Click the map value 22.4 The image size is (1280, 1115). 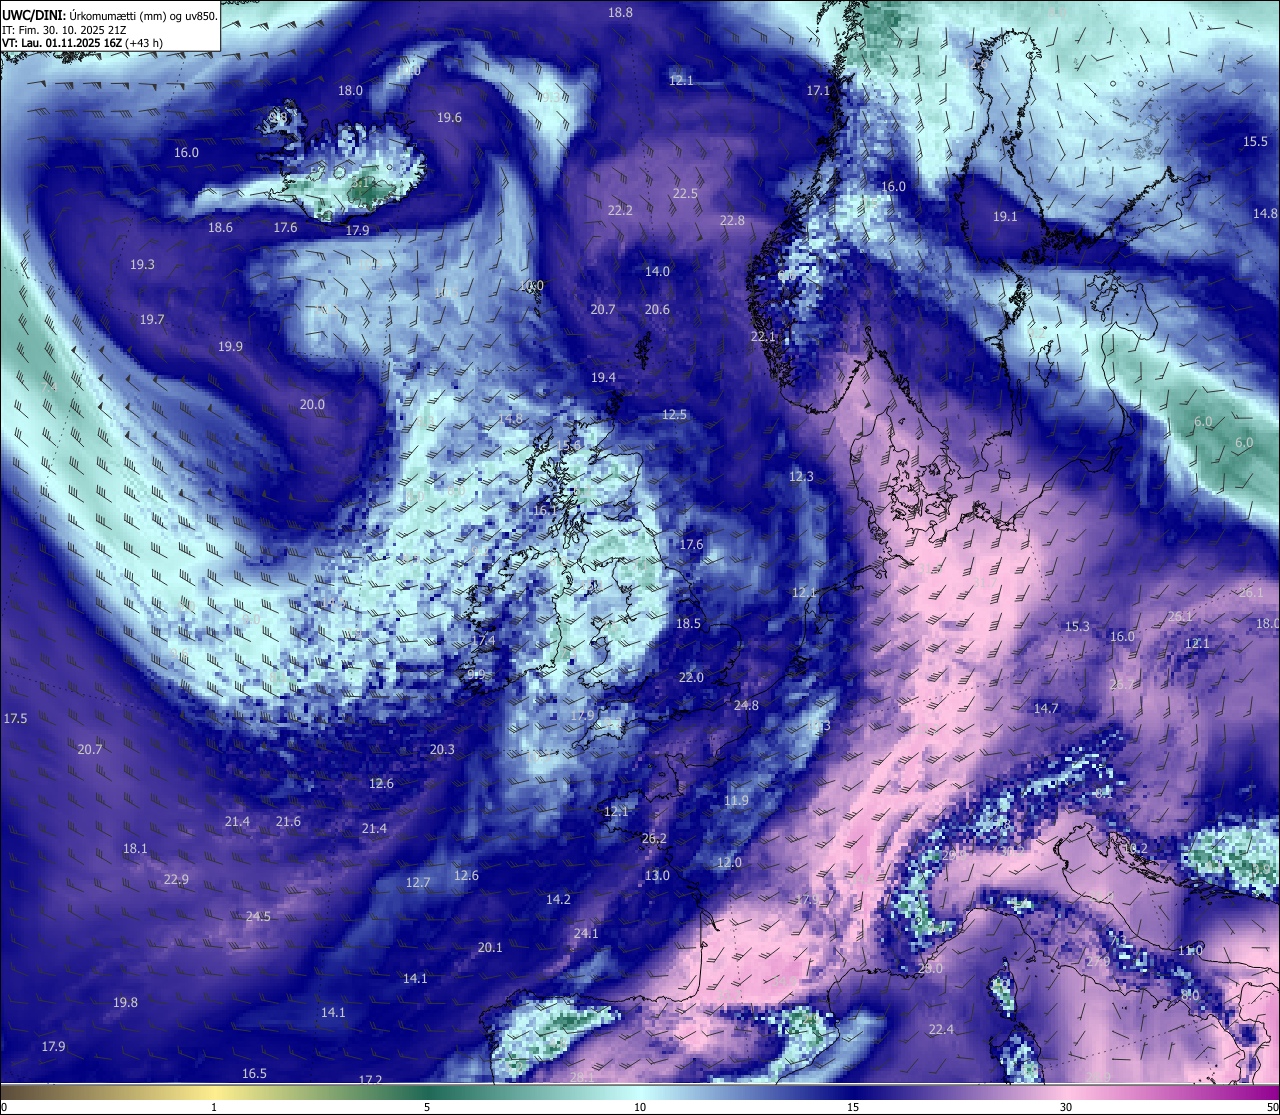(x=941, y=1029)
